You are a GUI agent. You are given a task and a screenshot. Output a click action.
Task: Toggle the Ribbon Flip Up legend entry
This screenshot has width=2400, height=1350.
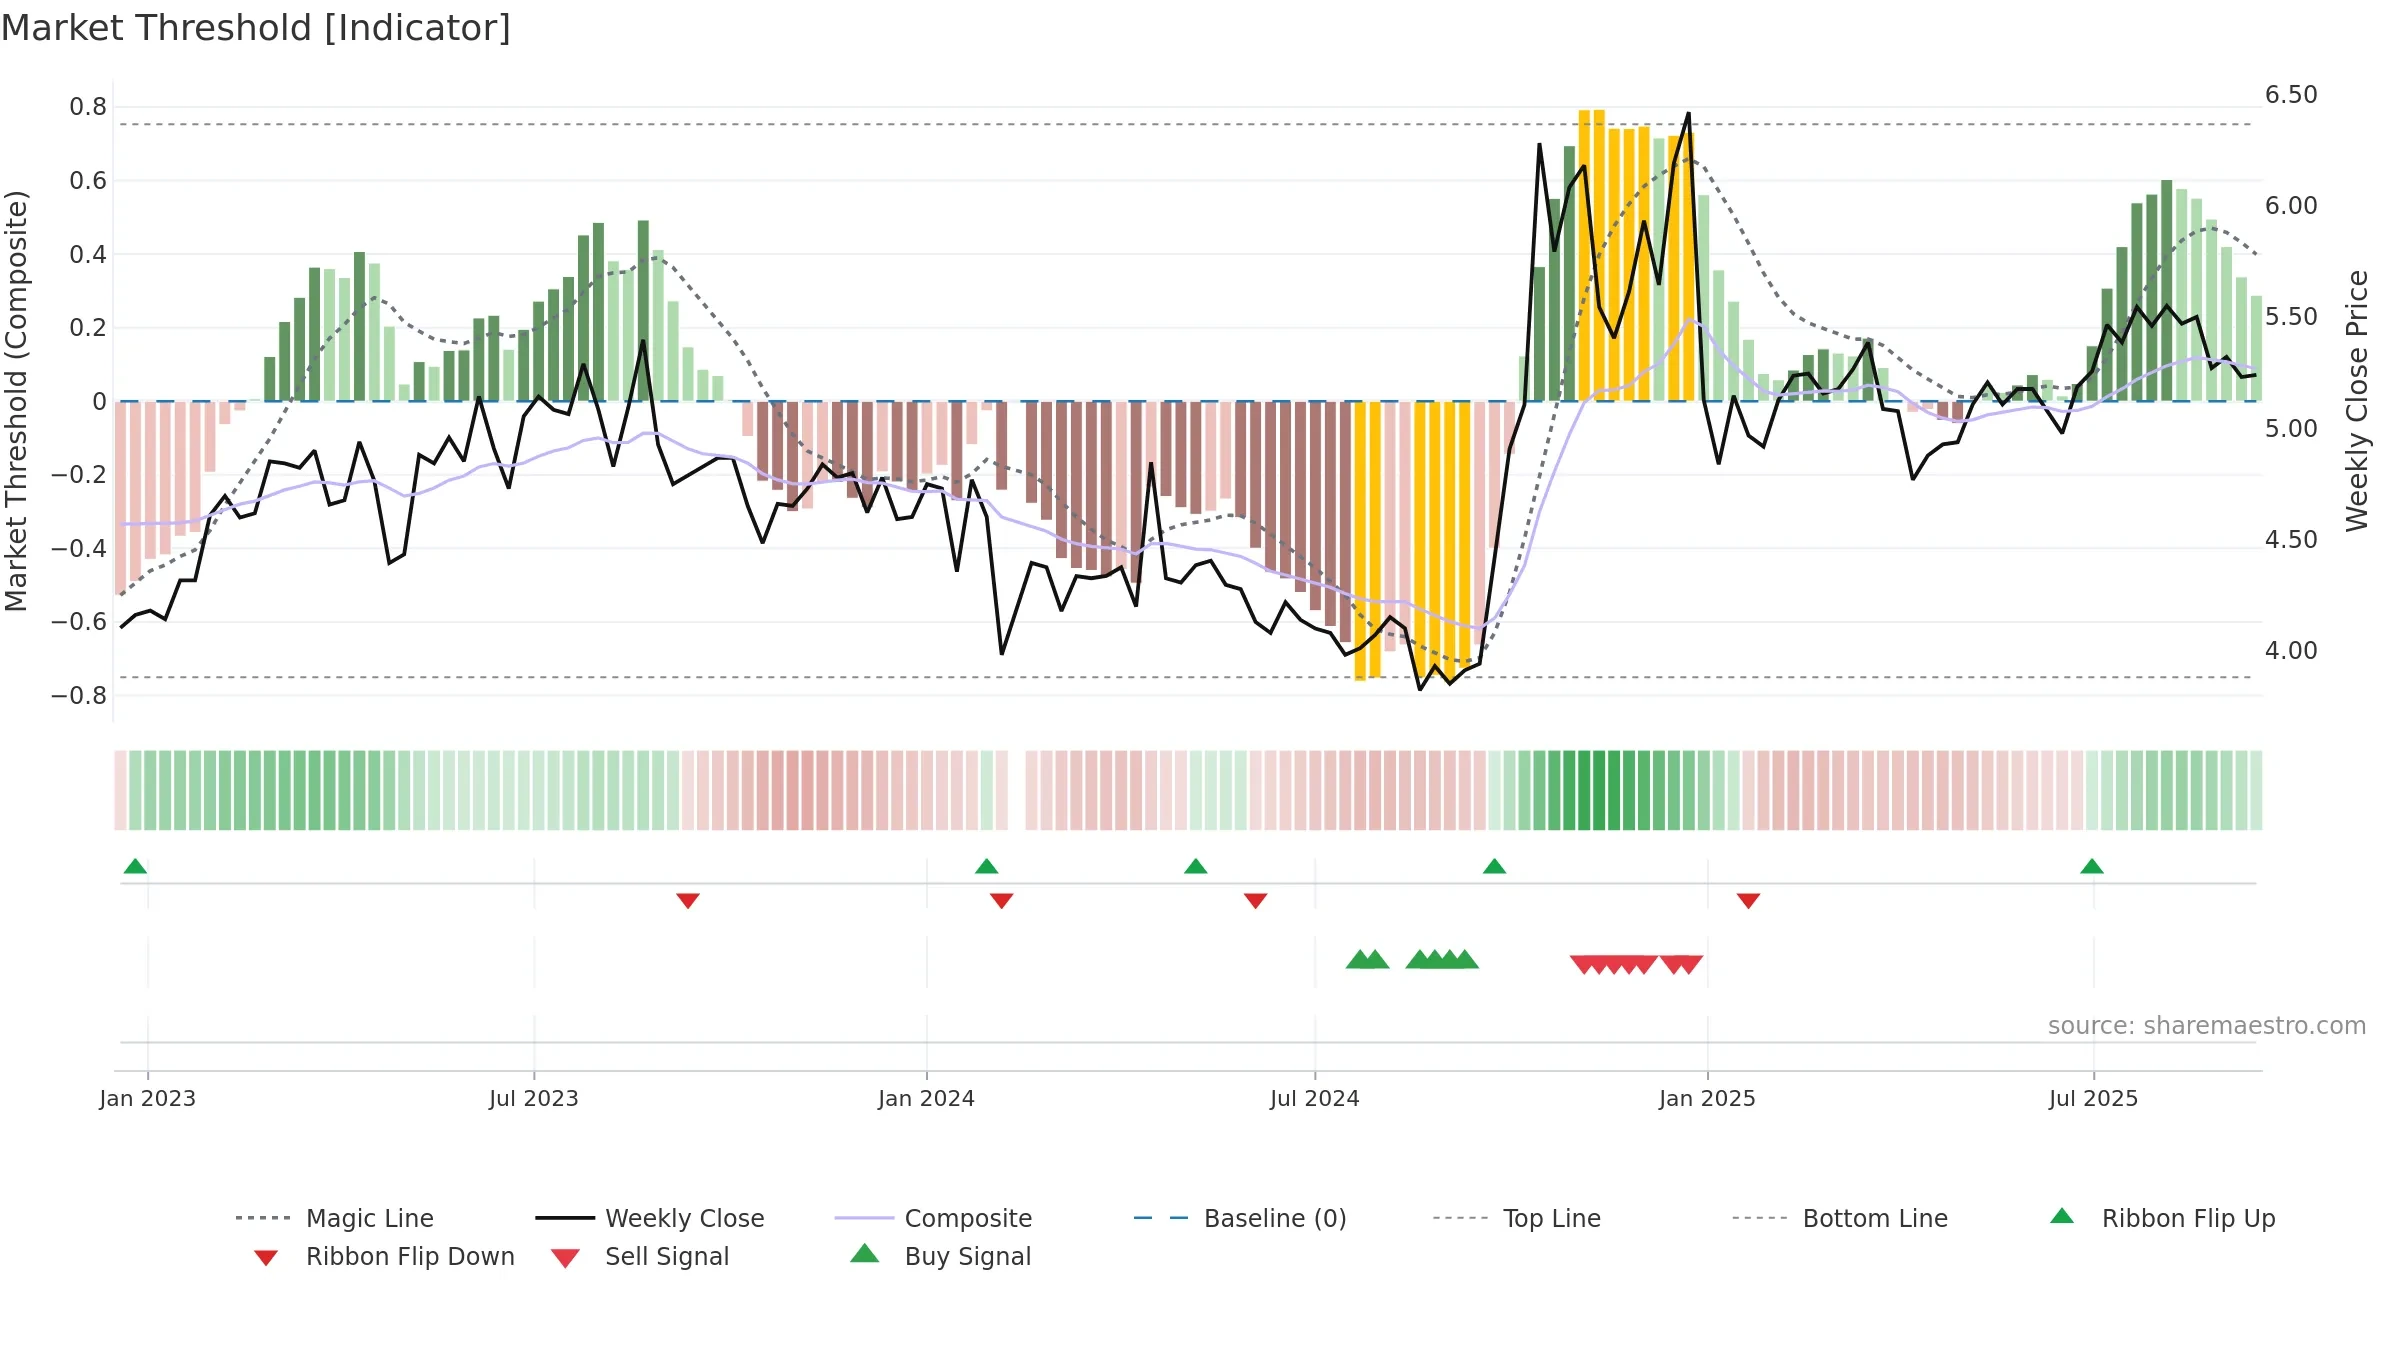click(x=2162, y=1218)
